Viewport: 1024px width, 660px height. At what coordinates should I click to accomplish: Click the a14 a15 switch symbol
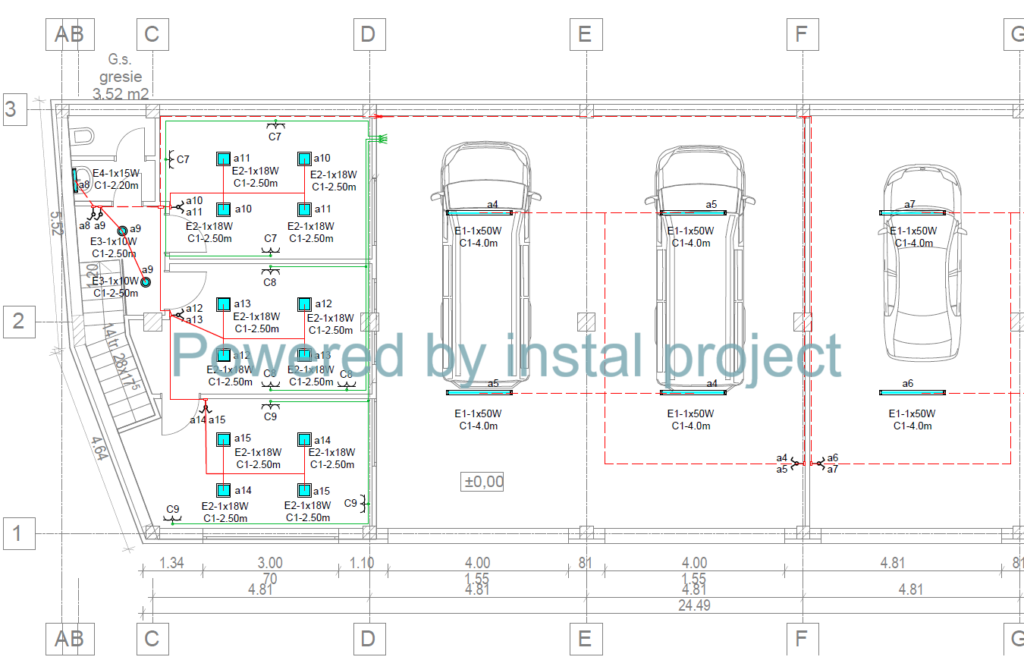[203, 408]
